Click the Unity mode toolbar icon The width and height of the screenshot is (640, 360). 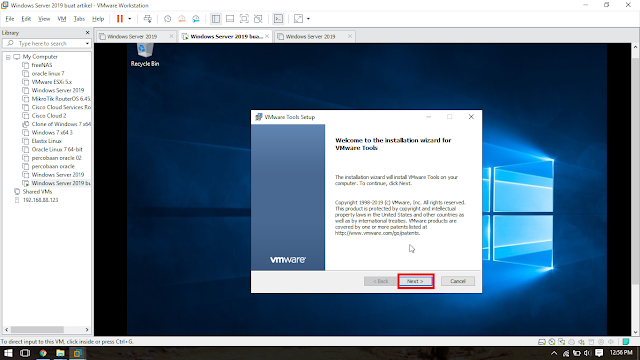[x=258, y=19]
